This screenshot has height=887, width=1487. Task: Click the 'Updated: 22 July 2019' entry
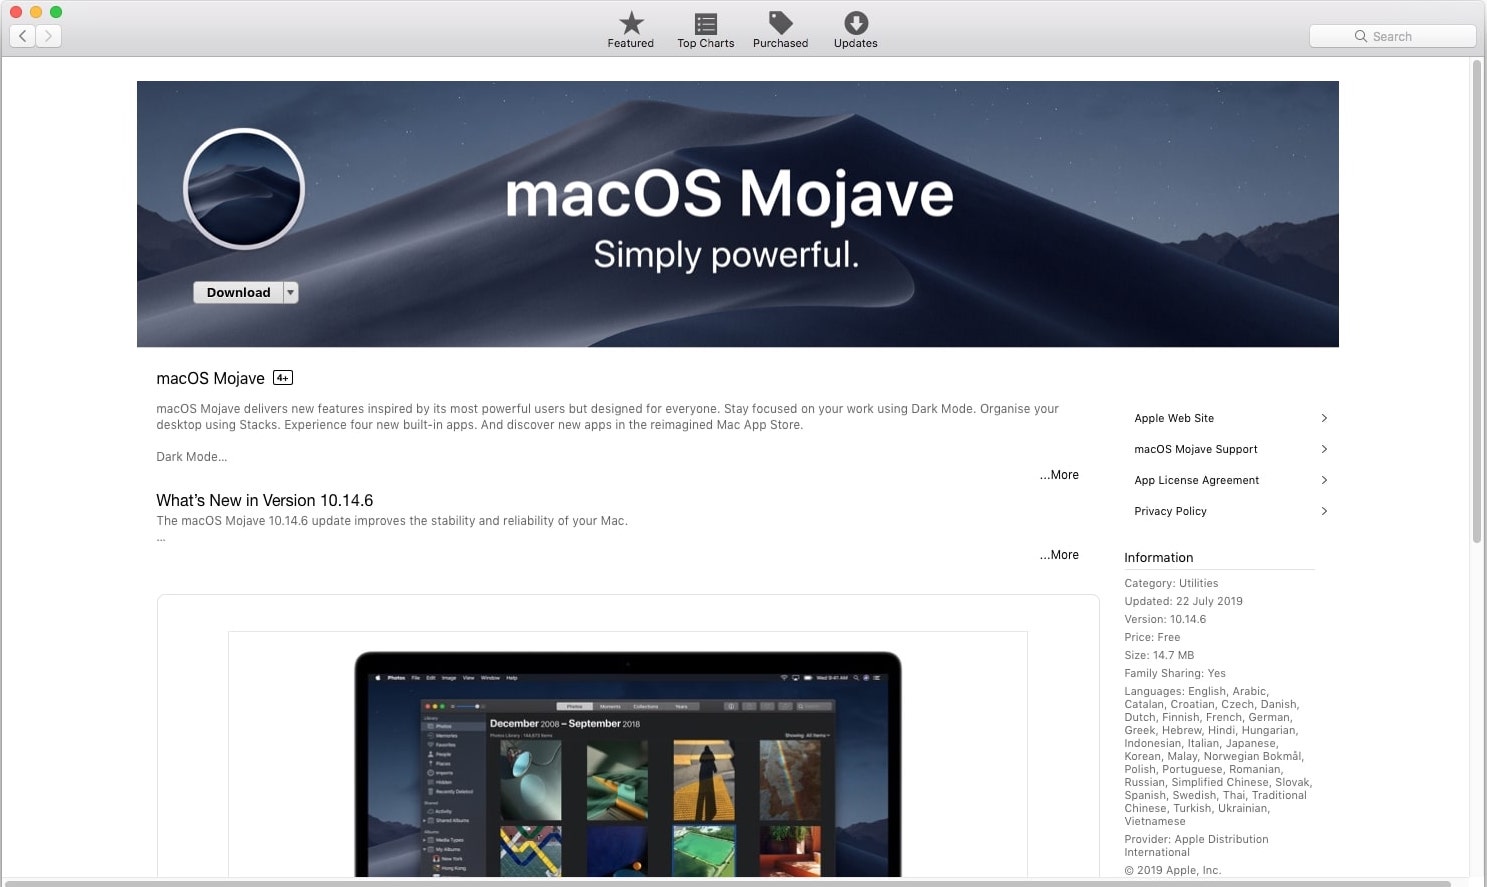pos(1183,601)
